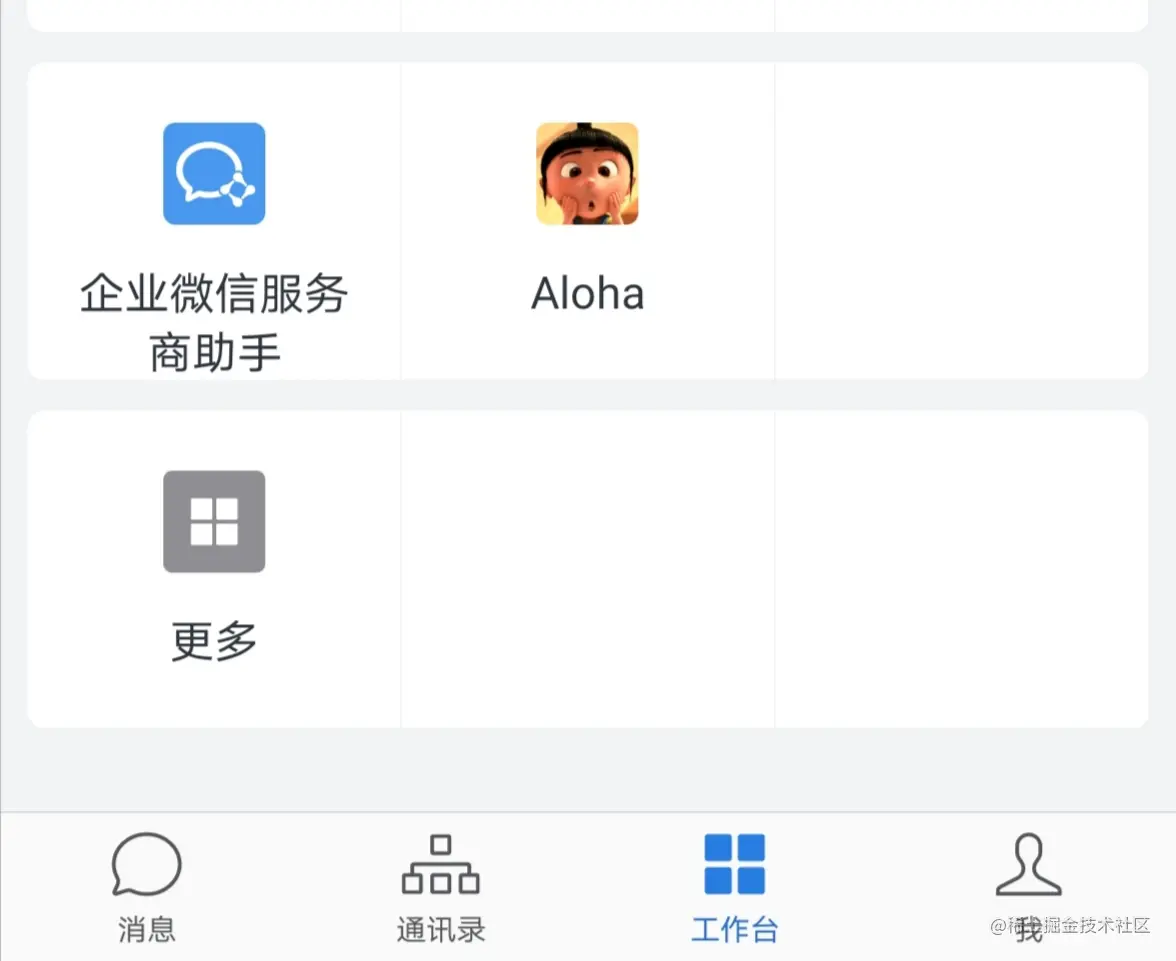Click the partially visible card at top
The height and width of the screenshot is (961, 1176).
587,15
